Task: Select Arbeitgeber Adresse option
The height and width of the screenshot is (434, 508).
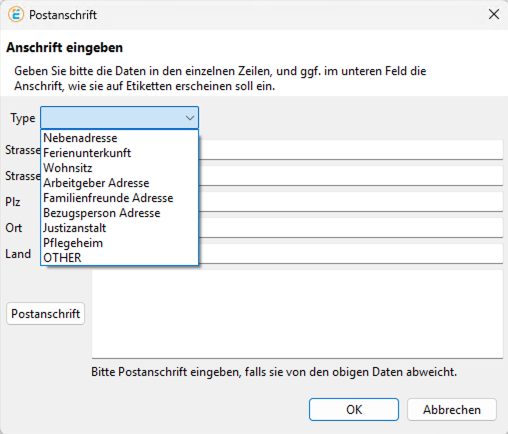Action: [96, 183]
